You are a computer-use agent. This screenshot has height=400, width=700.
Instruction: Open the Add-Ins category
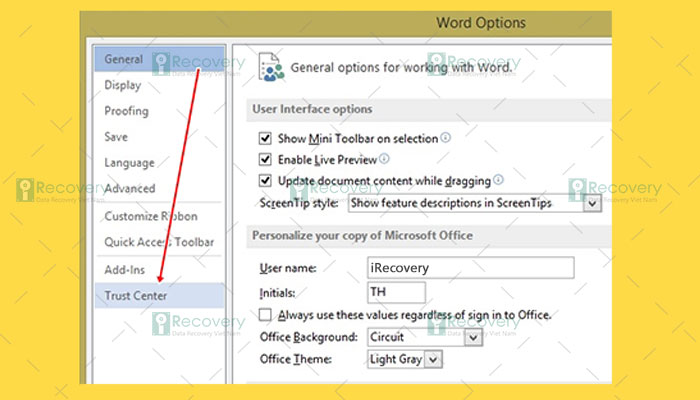tap(159, 270)
